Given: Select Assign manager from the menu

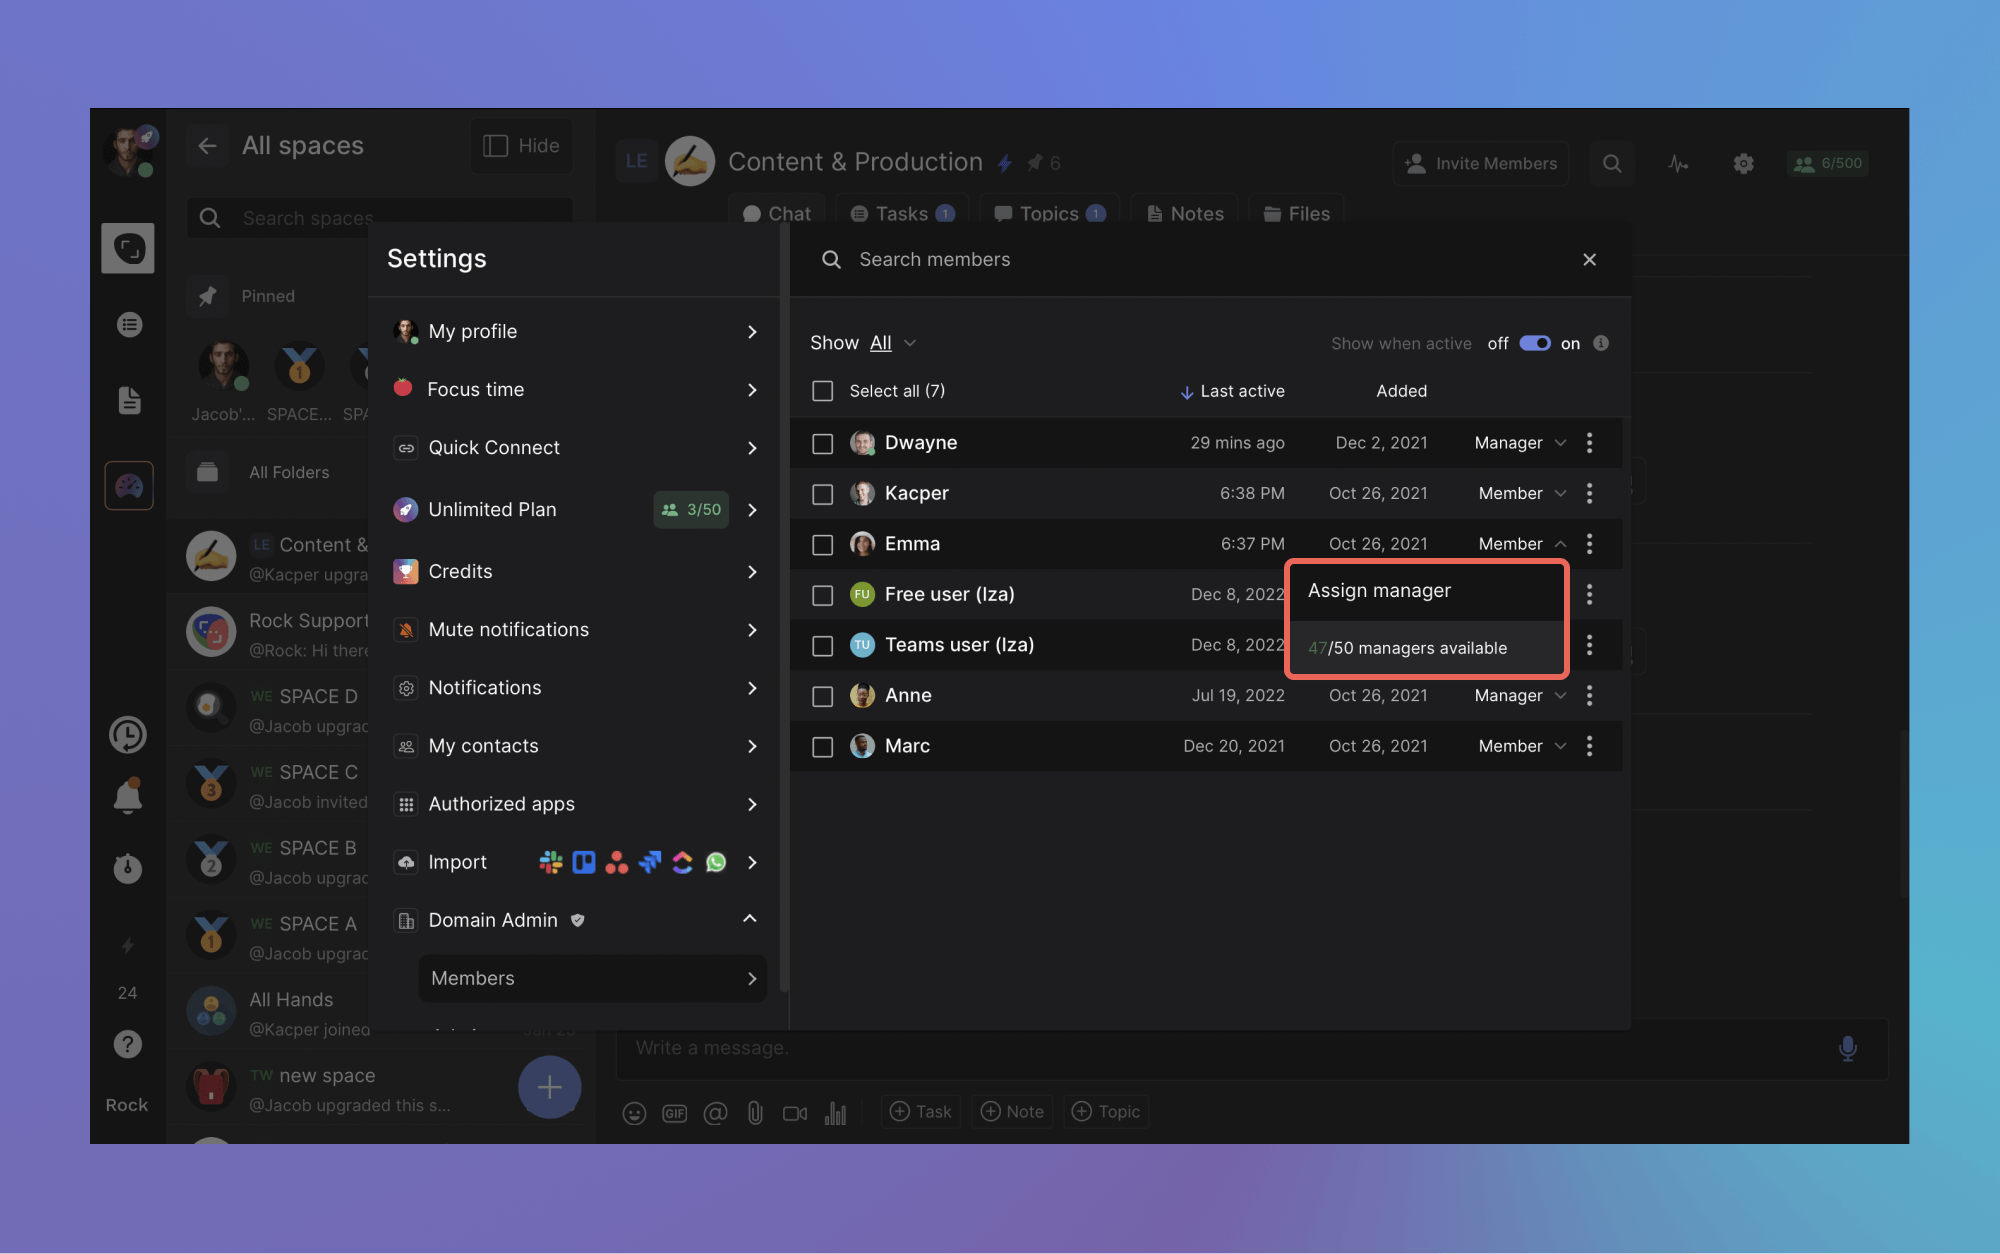Looking at the screenshot, I should (1380, 591).
